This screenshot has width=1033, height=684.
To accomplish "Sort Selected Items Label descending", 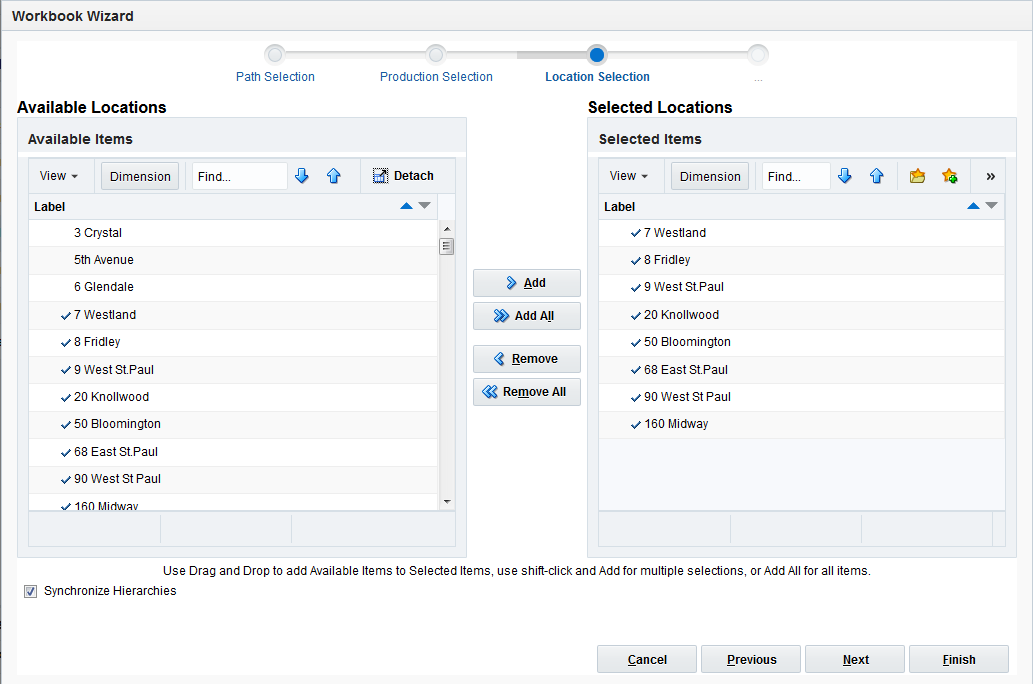I will pyautogui.click(x=991, y=206).
